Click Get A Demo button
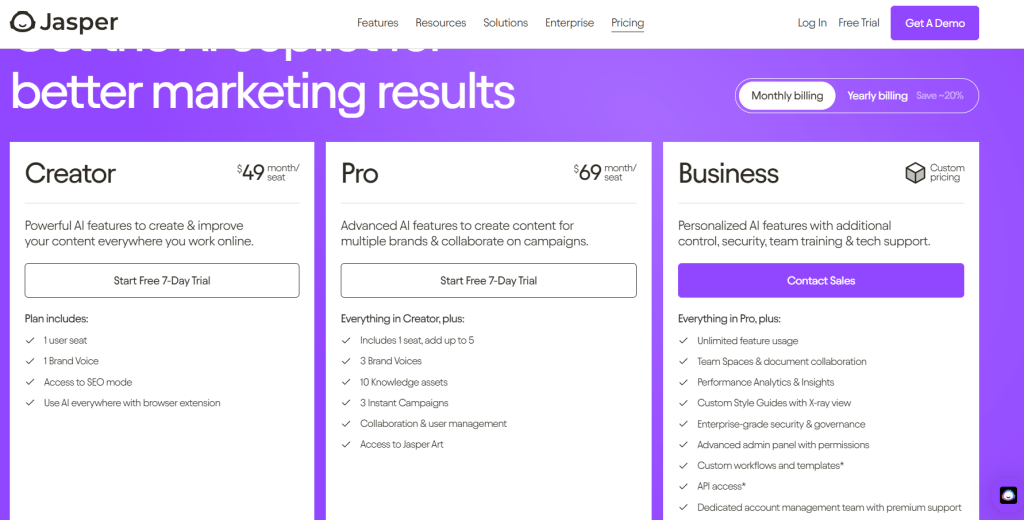 coord(934,23)
